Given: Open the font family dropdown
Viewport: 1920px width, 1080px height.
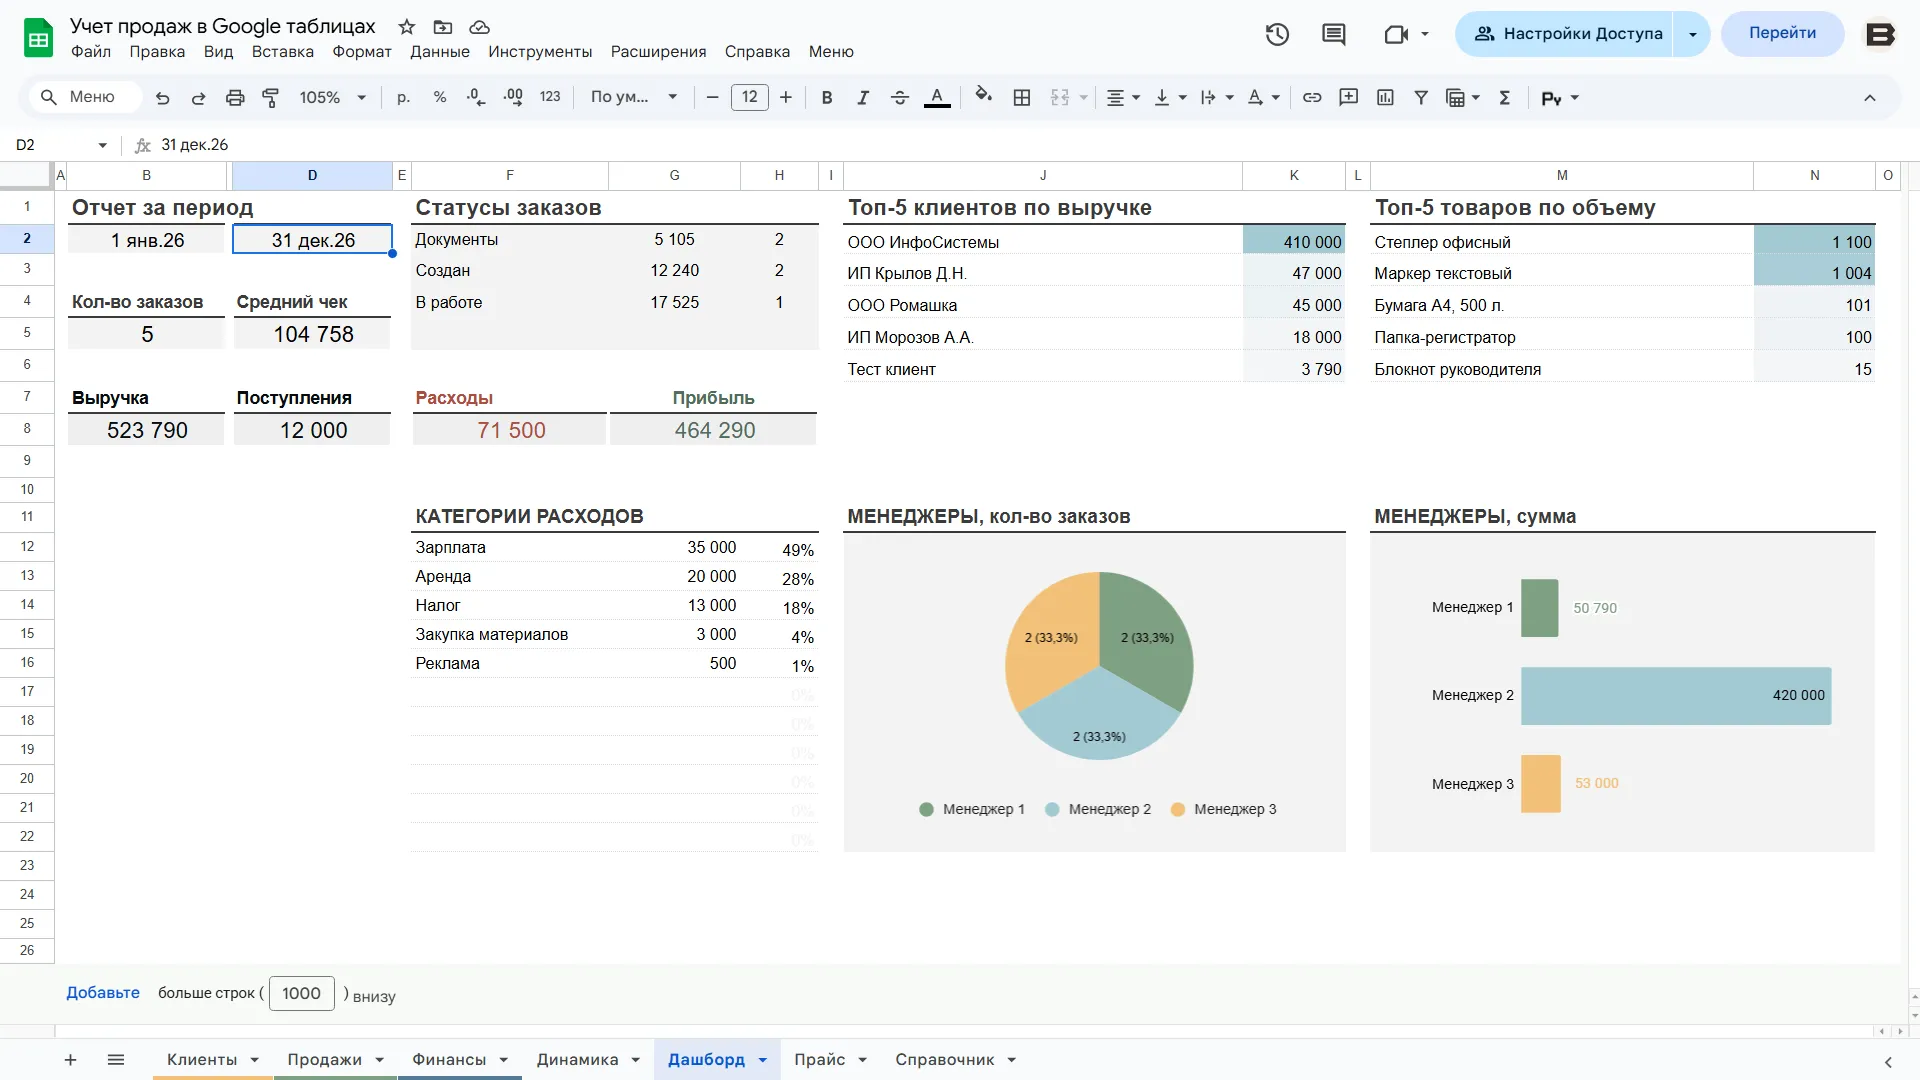Looking at the screenshot, I should tap(634, 98).
